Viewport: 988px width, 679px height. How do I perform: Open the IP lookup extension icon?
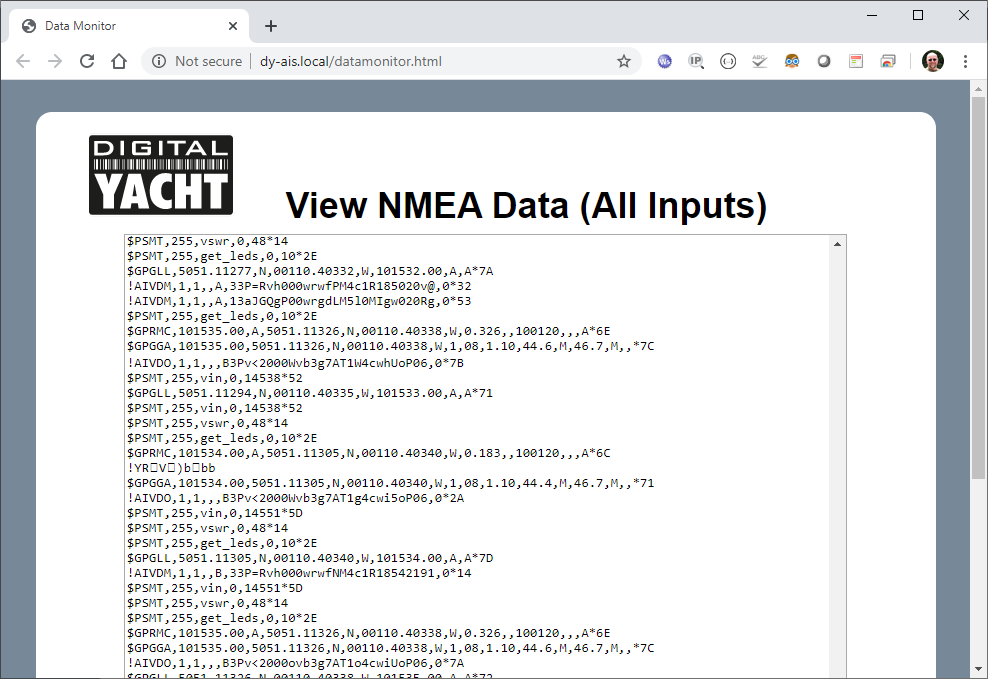[696, 61]
